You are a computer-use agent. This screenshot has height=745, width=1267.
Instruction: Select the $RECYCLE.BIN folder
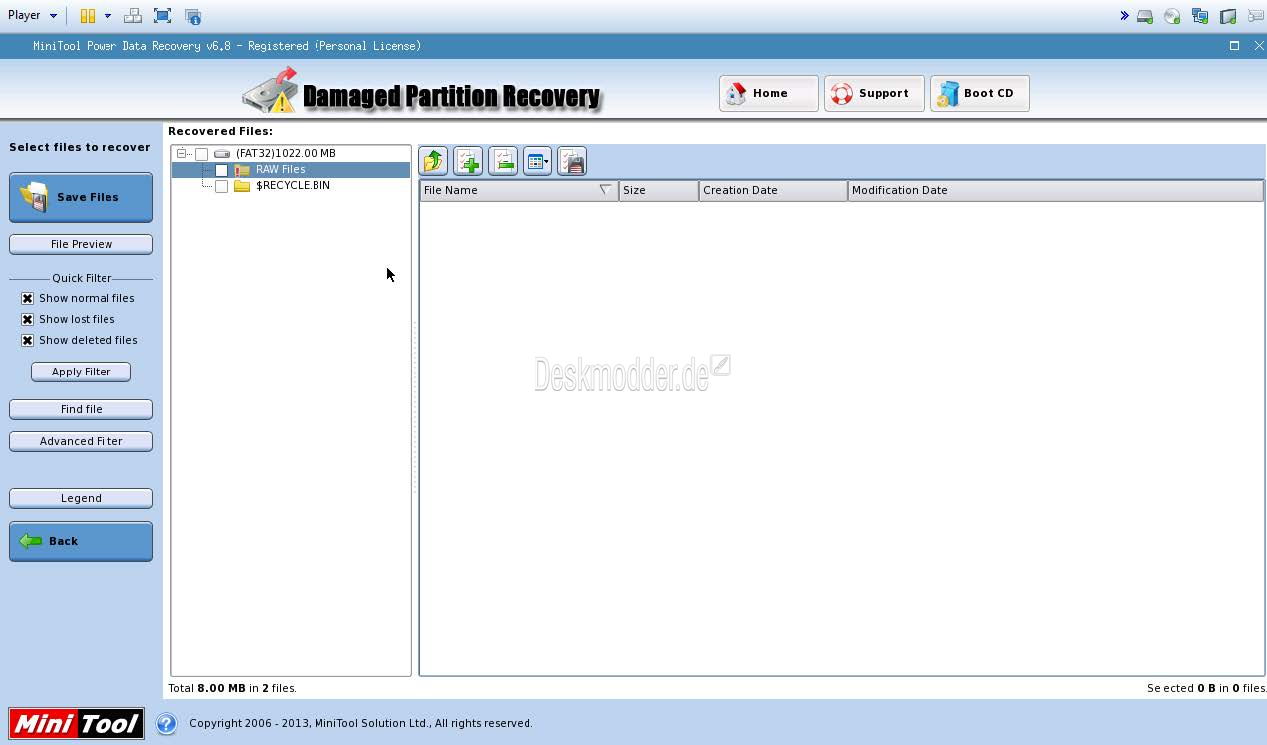pos(293,185)
